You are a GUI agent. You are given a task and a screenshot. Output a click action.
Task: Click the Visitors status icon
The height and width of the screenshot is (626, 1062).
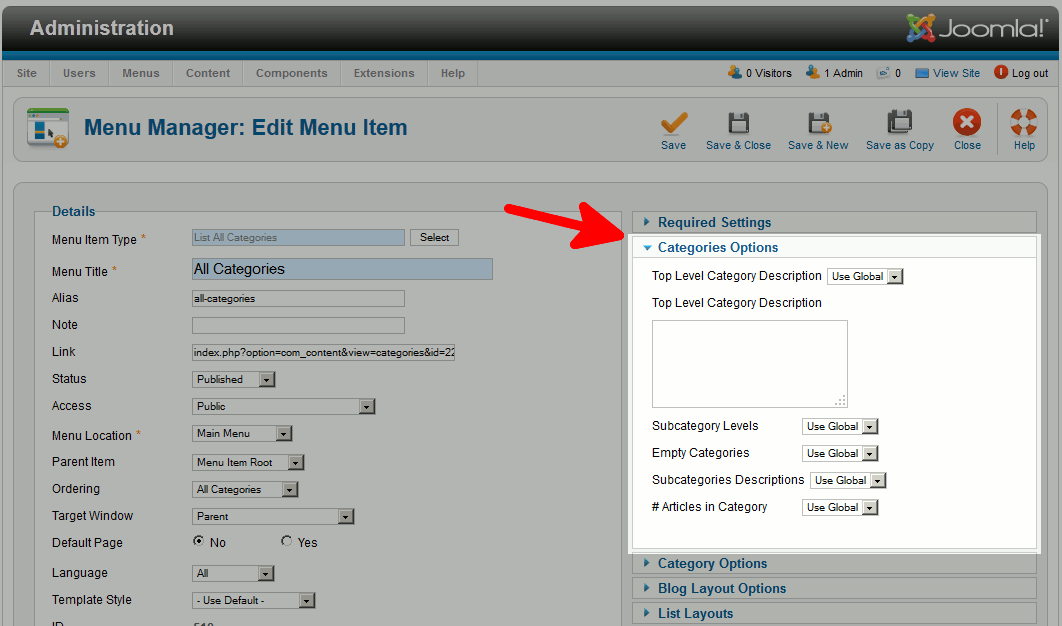click(x=735, y=72)
